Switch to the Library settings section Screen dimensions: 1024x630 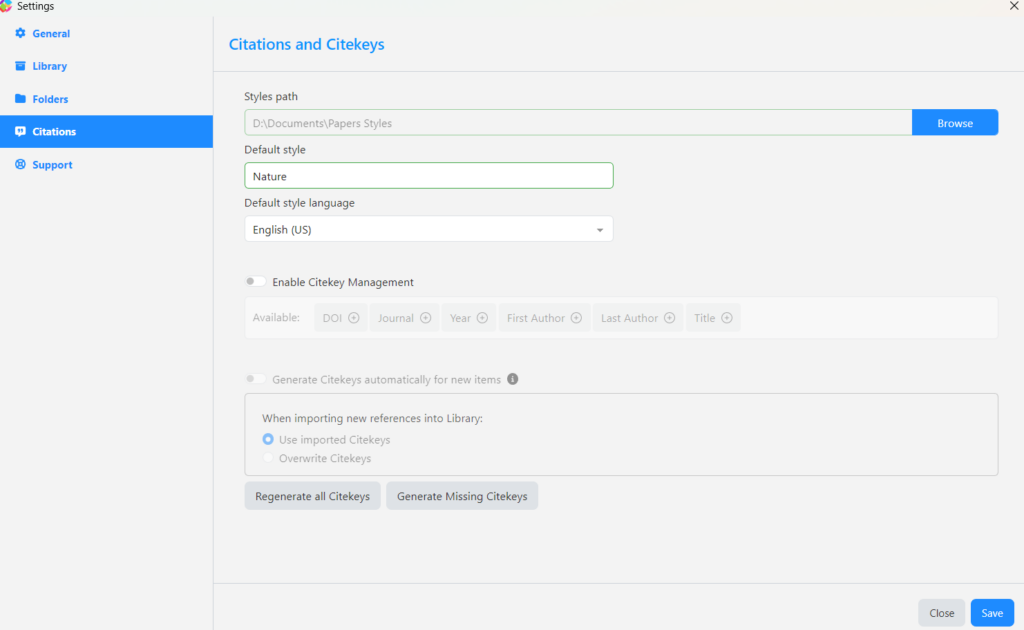tap(49, 66)
